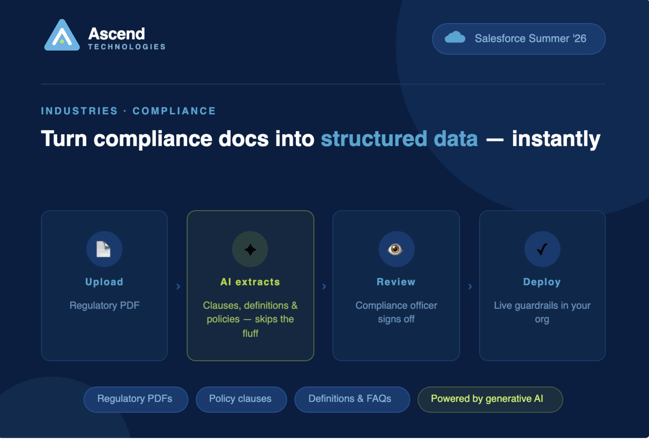Click the cloud icon in Salesforce badge
Screen dimensions: 649x439
455,38
